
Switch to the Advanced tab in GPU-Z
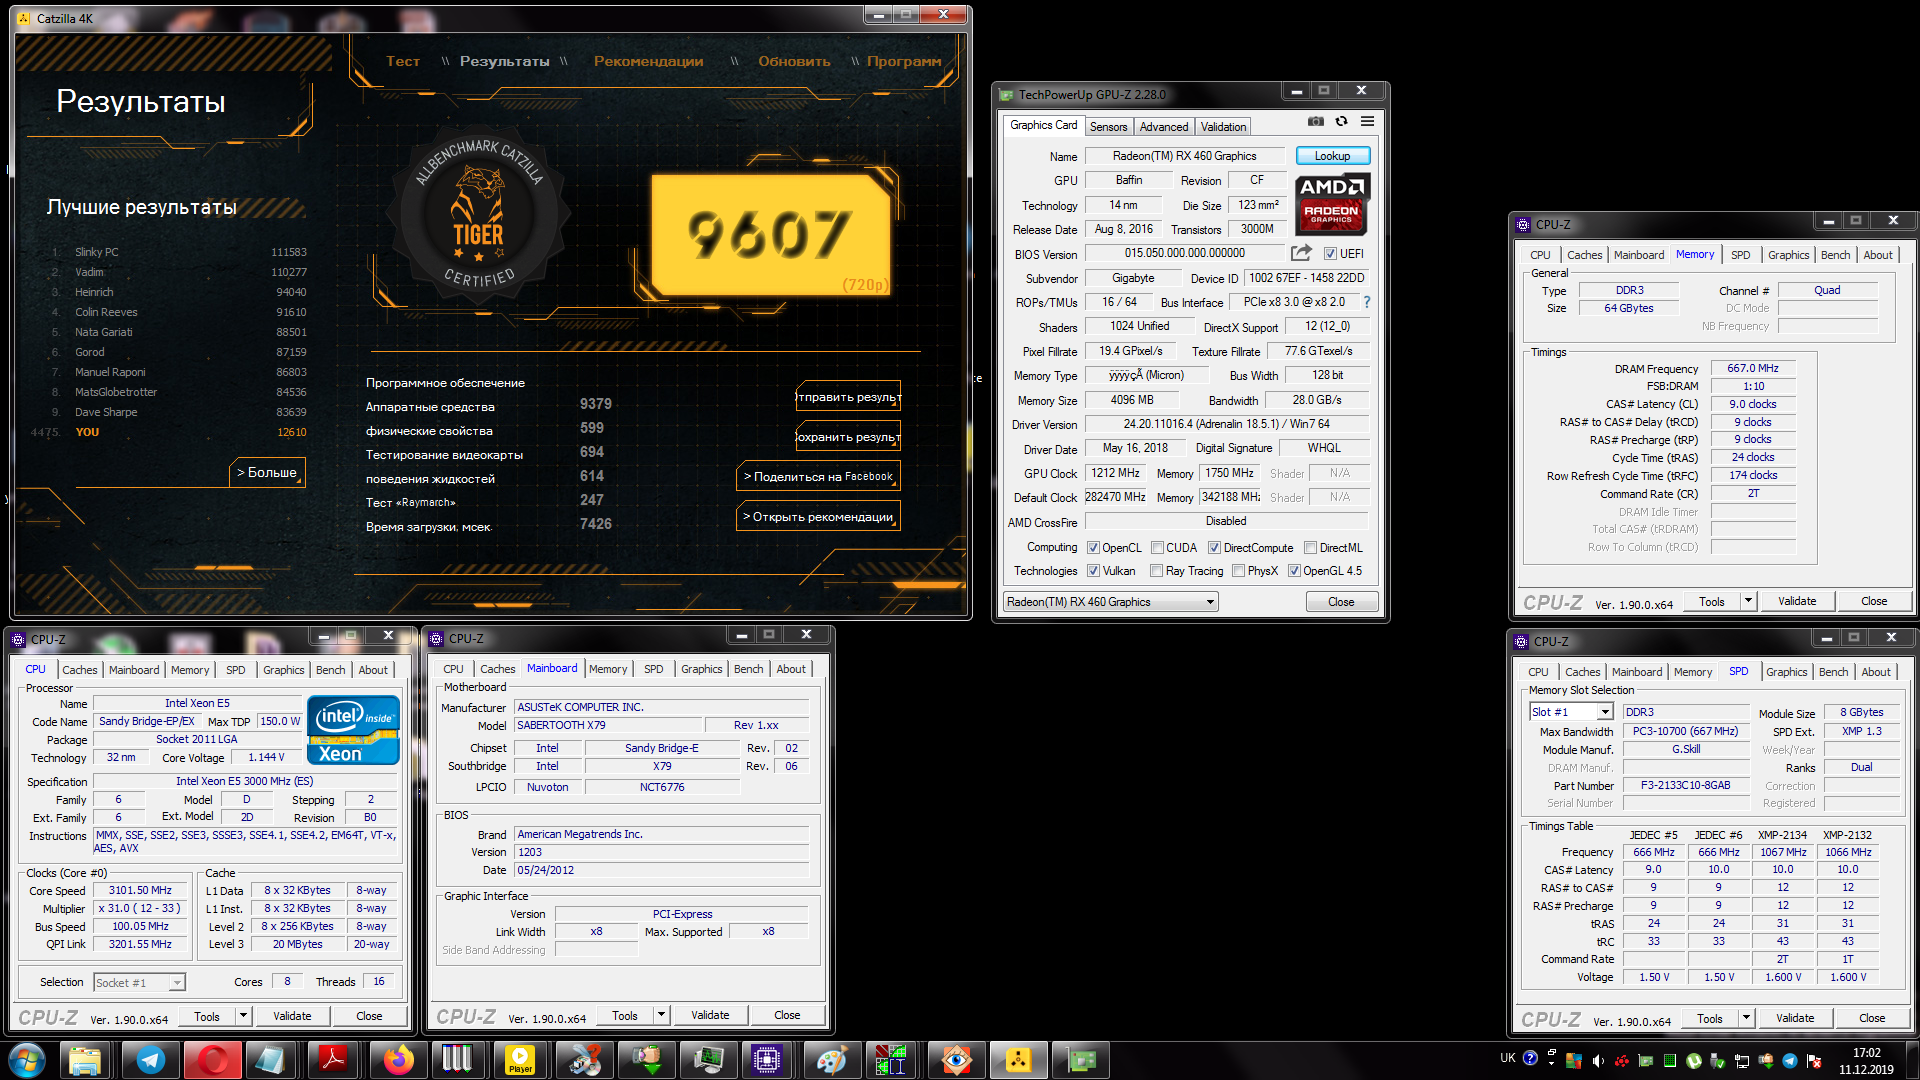click(x=1164, y=127)
